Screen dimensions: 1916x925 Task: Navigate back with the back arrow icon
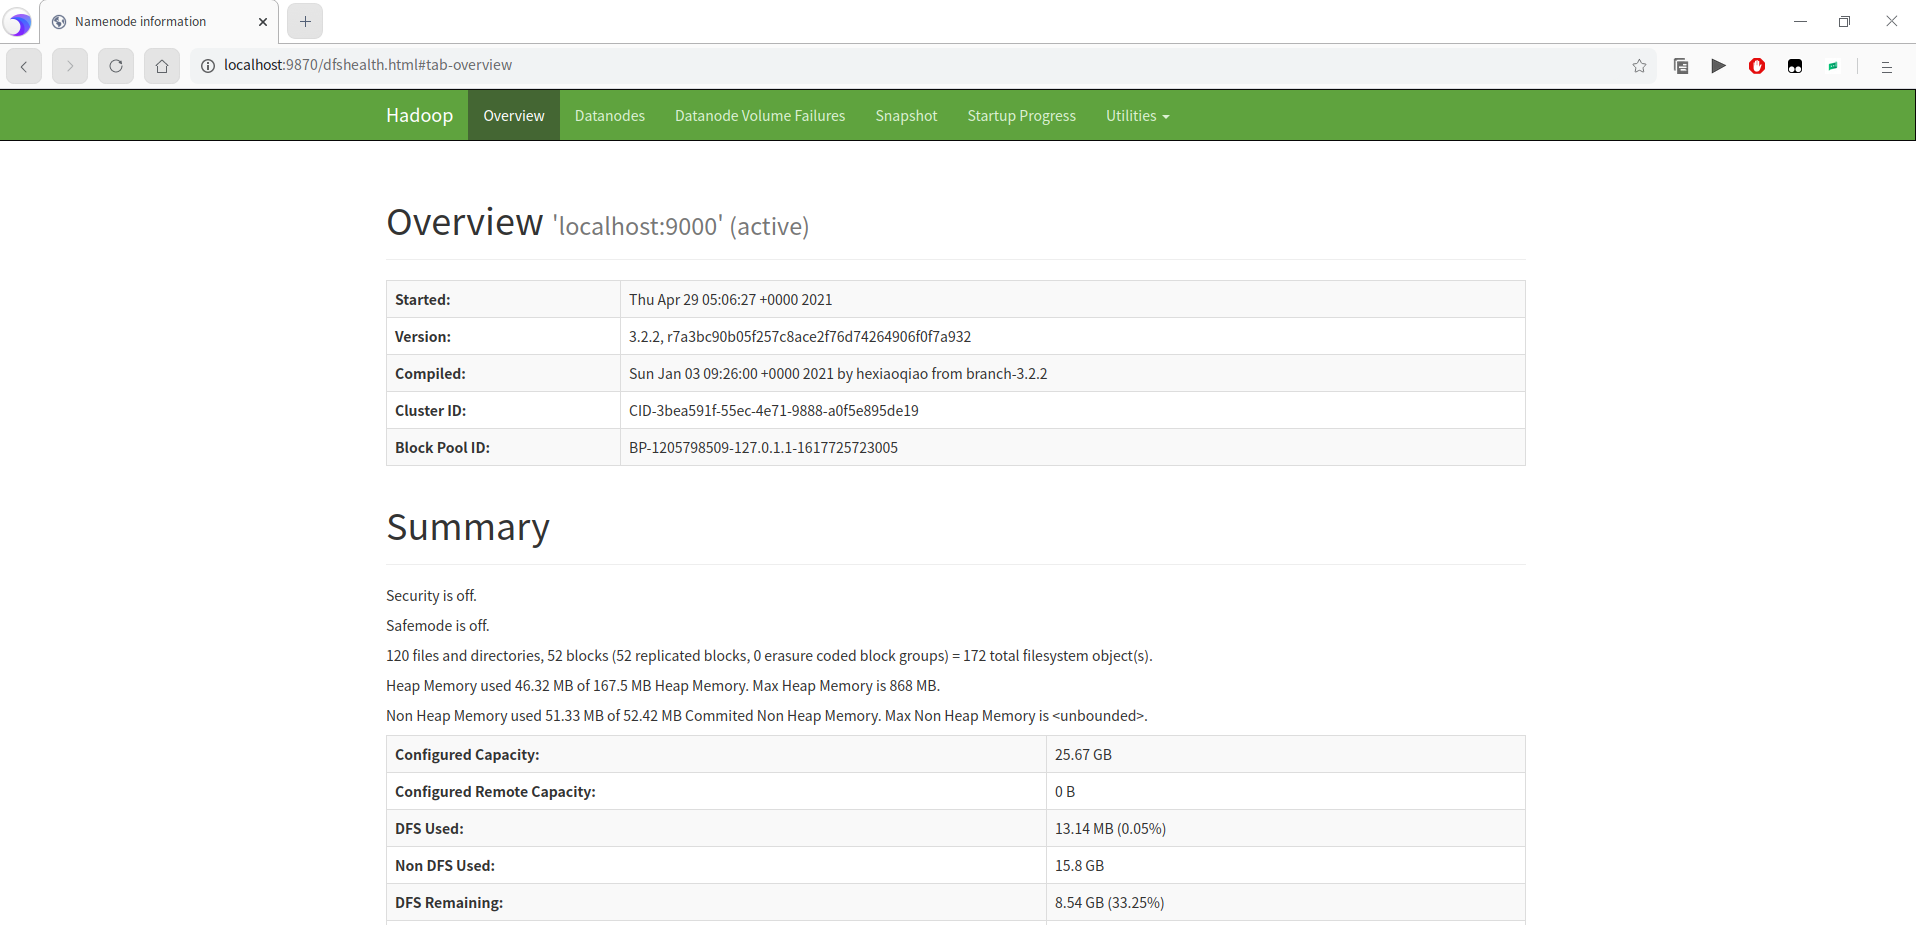(23, 65)
